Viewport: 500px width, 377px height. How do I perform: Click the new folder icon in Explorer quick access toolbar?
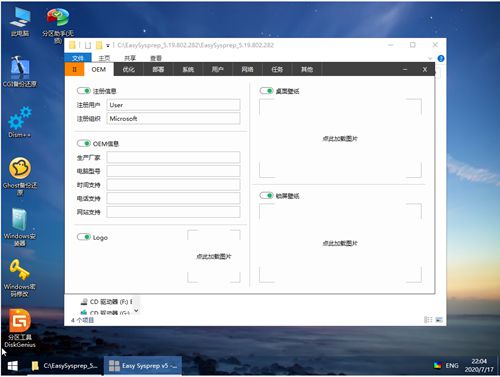pyautogui.click(x=99, y=45)
